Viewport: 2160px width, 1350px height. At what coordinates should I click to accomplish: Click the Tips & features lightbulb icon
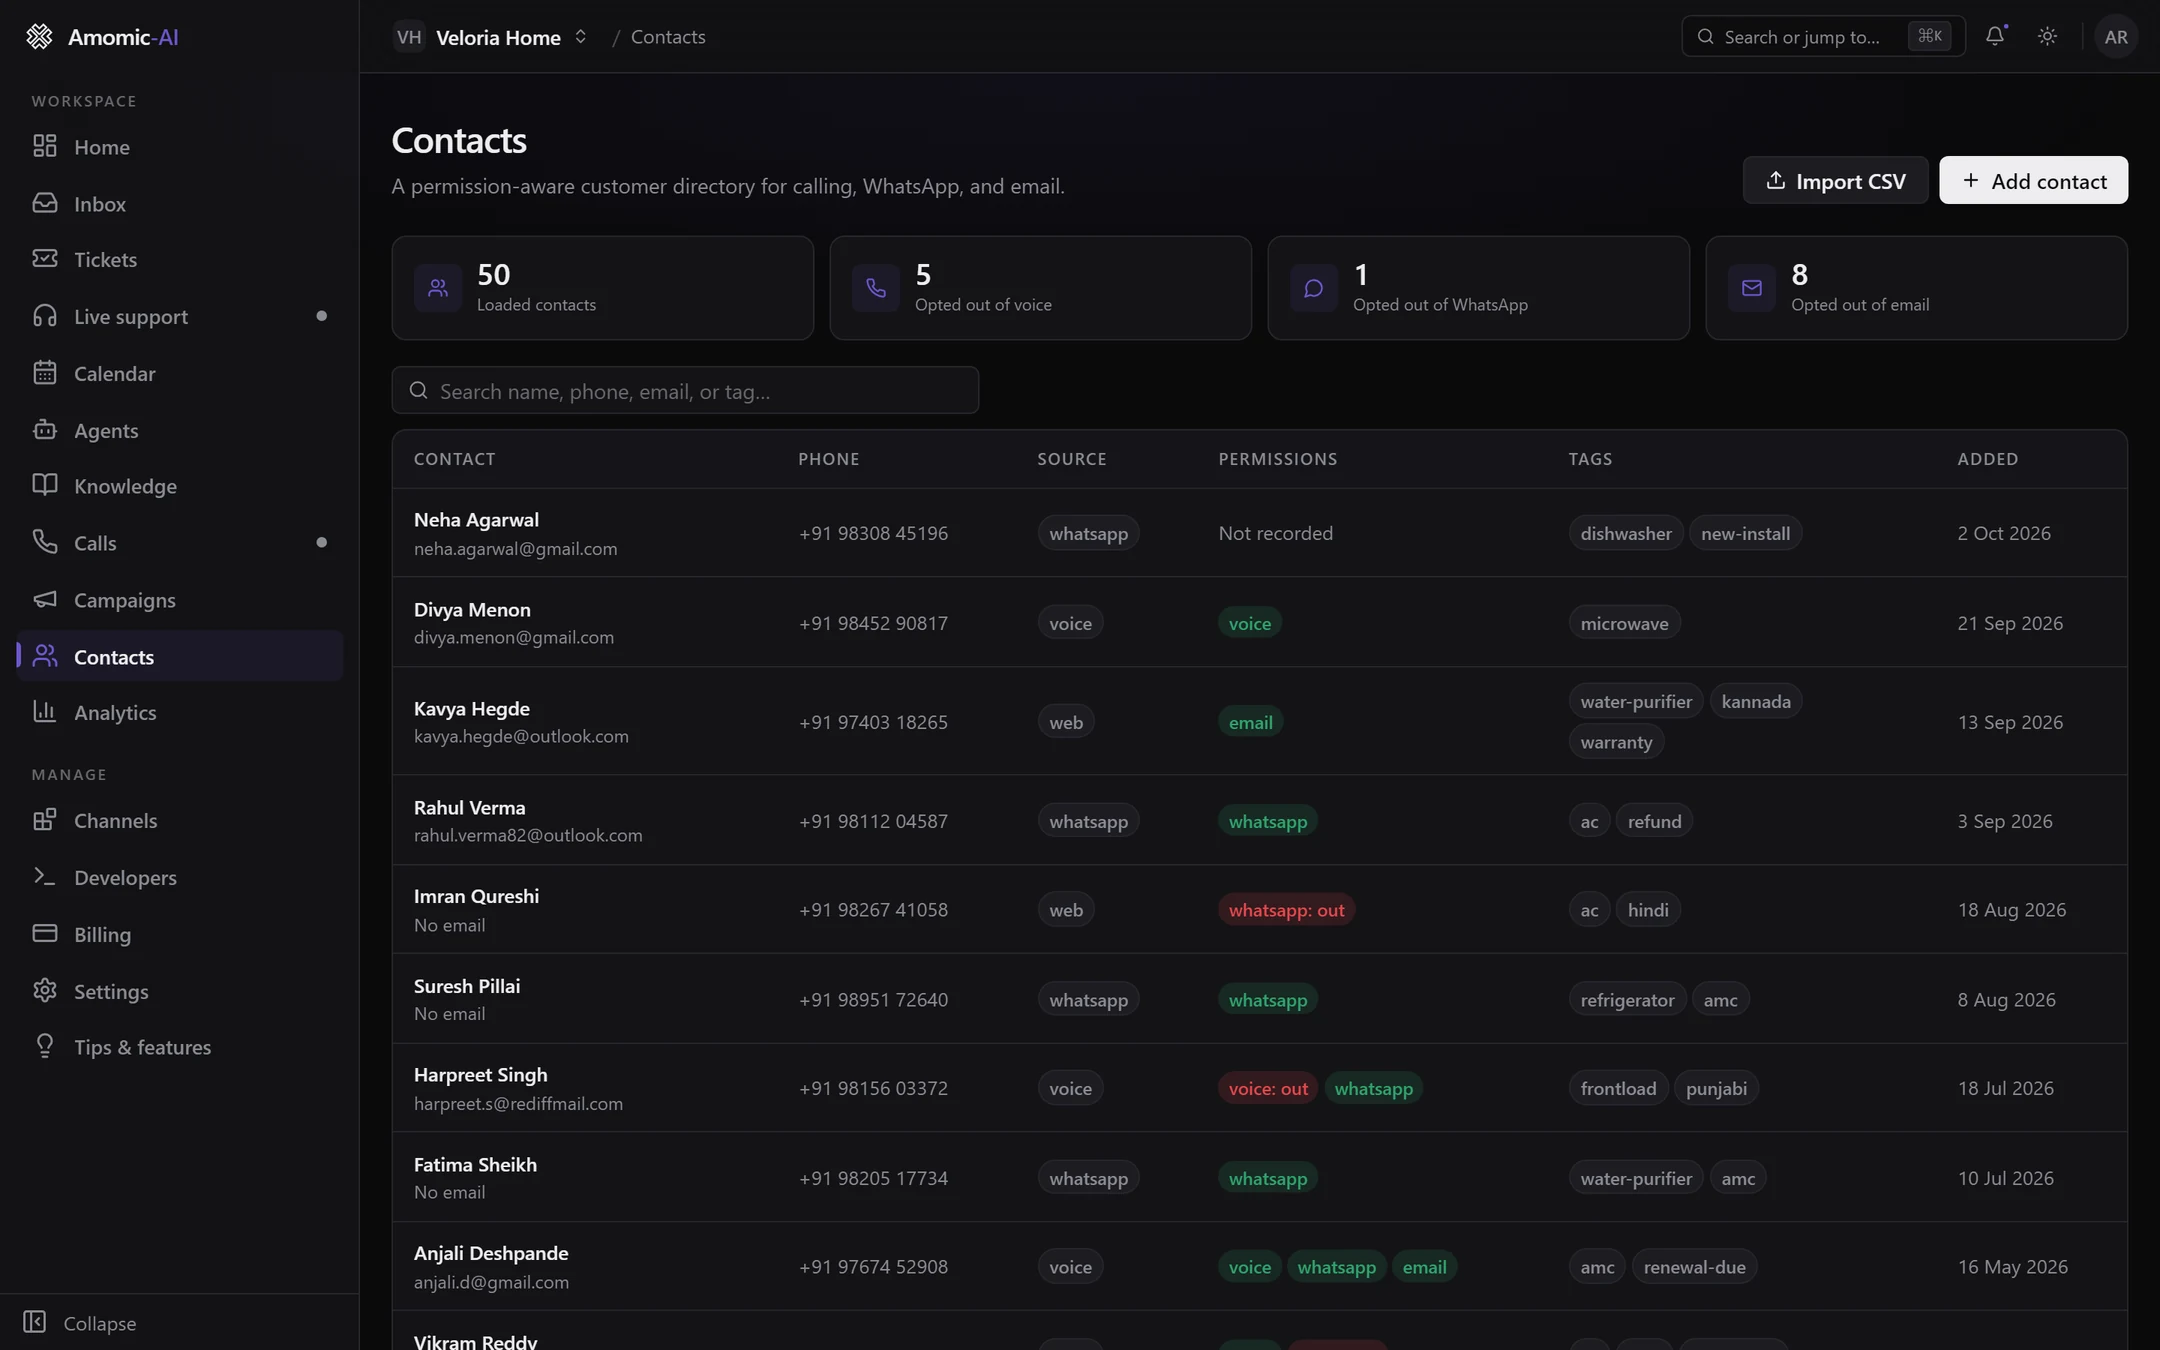tap(45, 1046)
